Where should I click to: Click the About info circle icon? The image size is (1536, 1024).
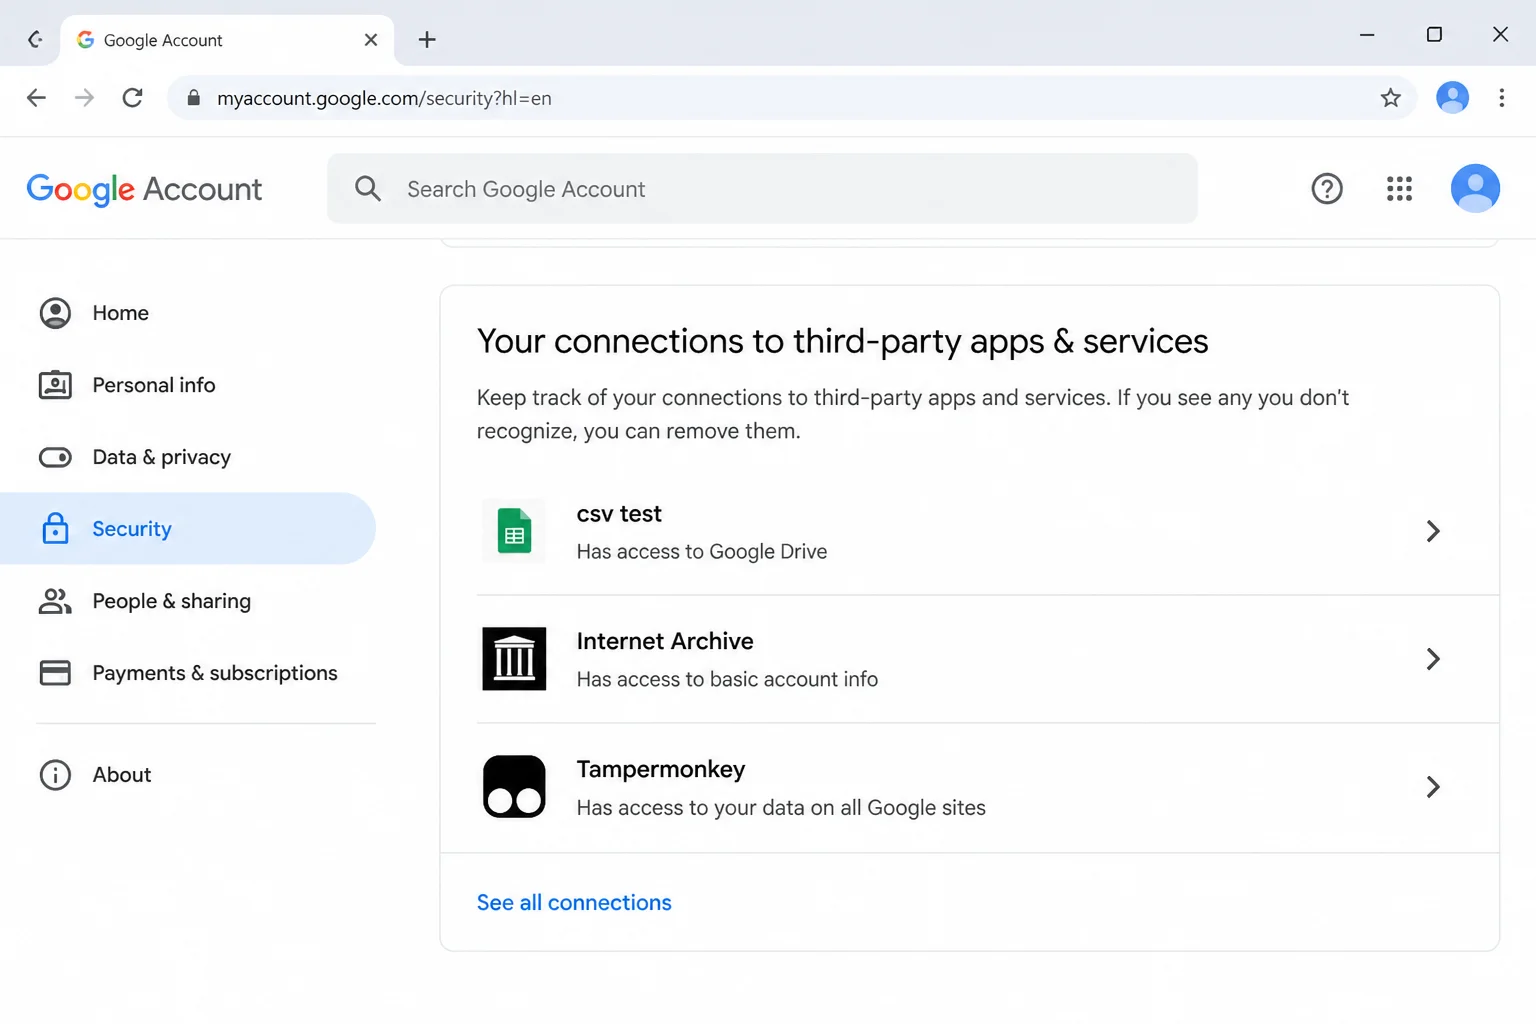[x=55, y=775]
